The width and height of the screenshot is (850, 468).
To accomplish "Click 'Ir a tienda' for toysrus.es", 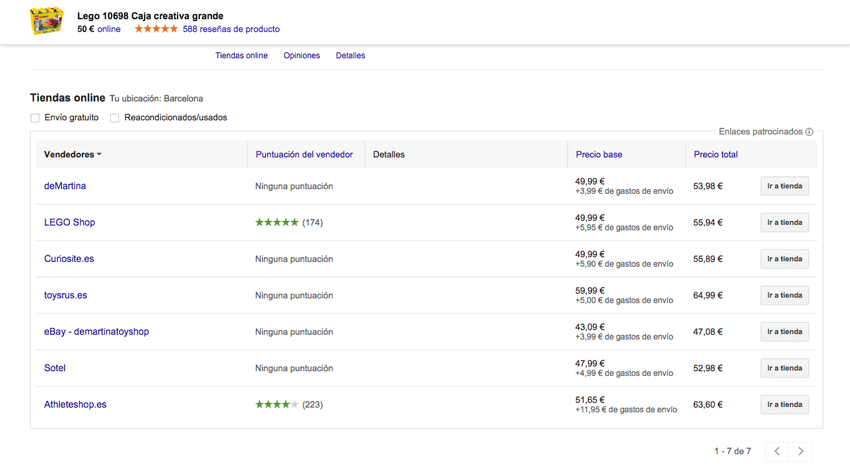I will [x=784, y=295].
